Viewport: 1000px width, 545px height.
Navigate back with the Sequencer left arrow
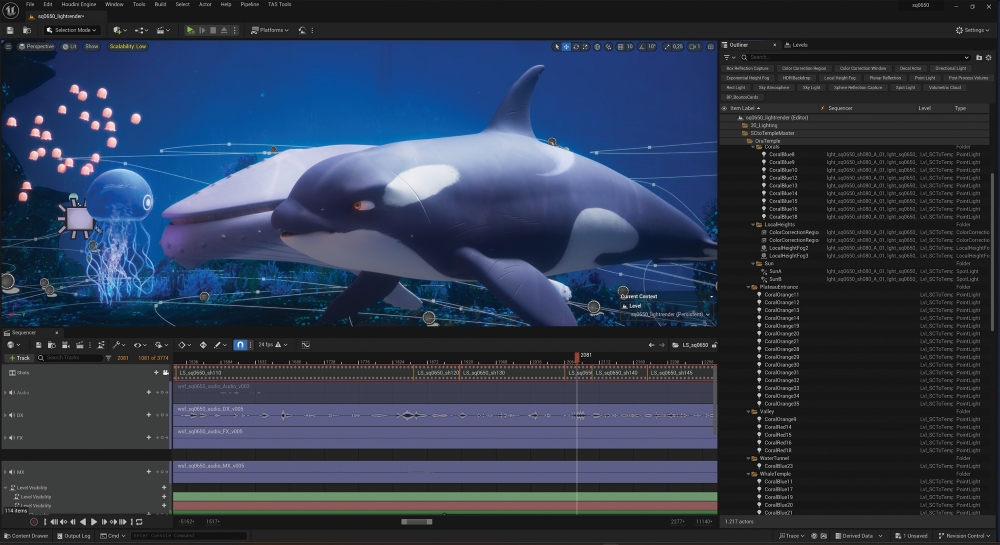(x=651, y=345)
